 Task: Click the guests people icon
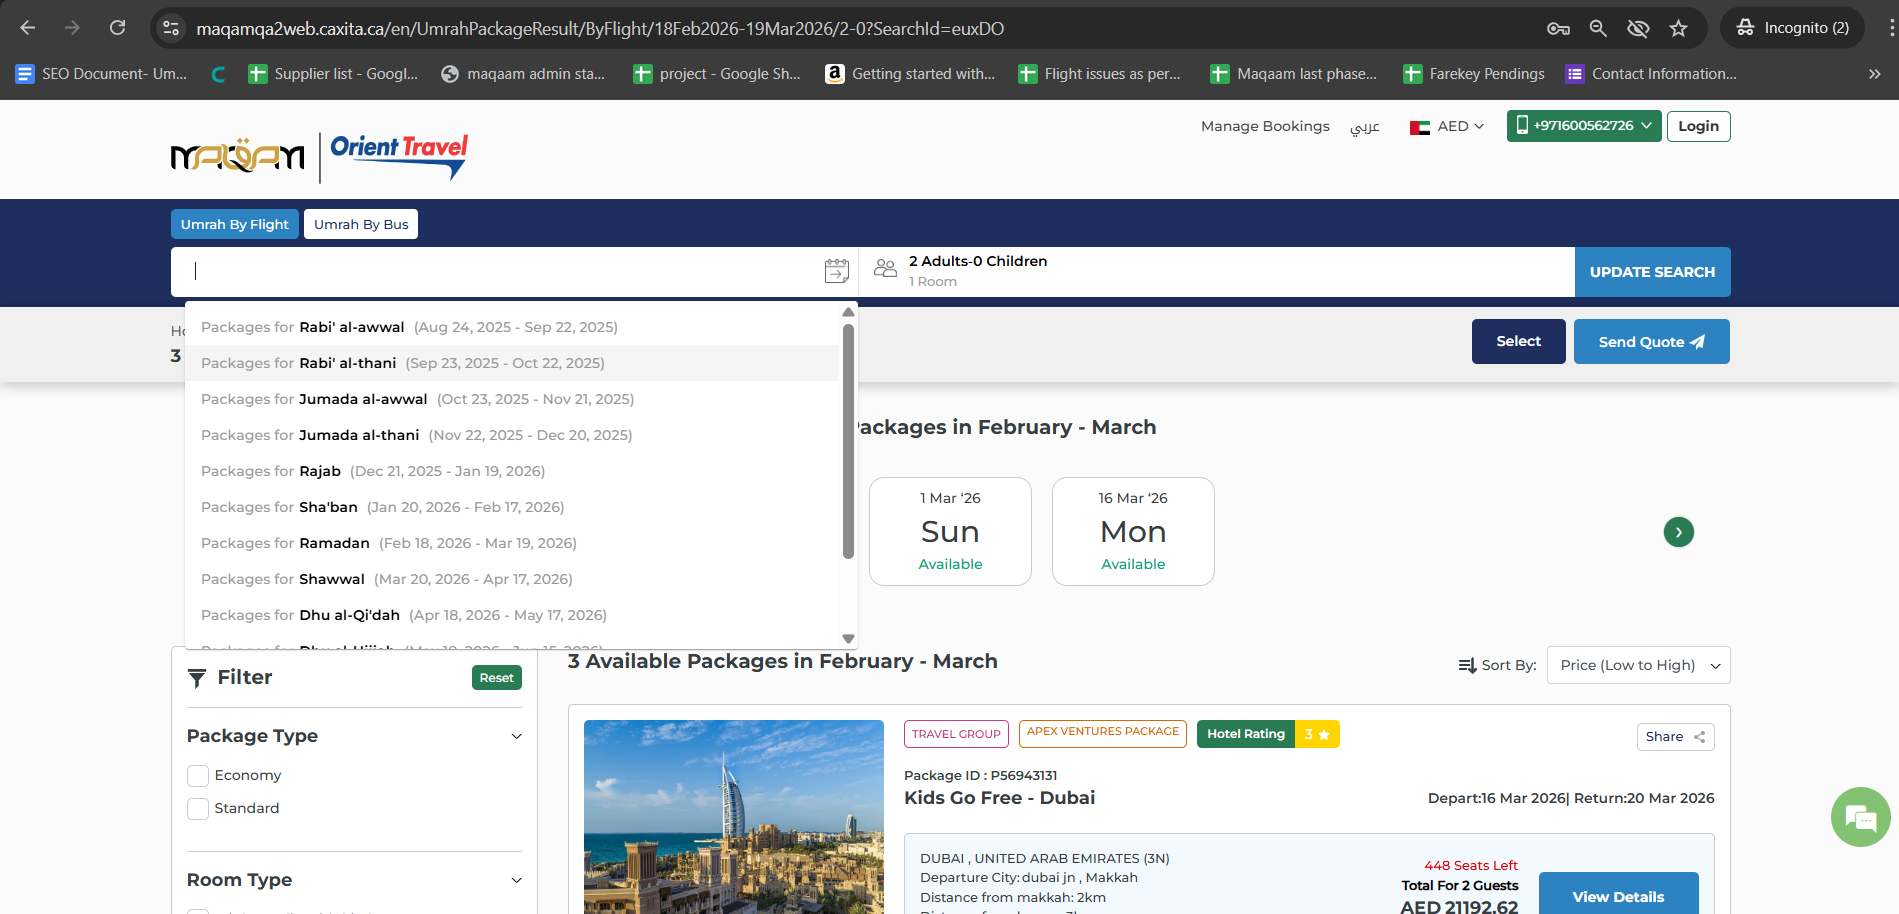point(885,269)
